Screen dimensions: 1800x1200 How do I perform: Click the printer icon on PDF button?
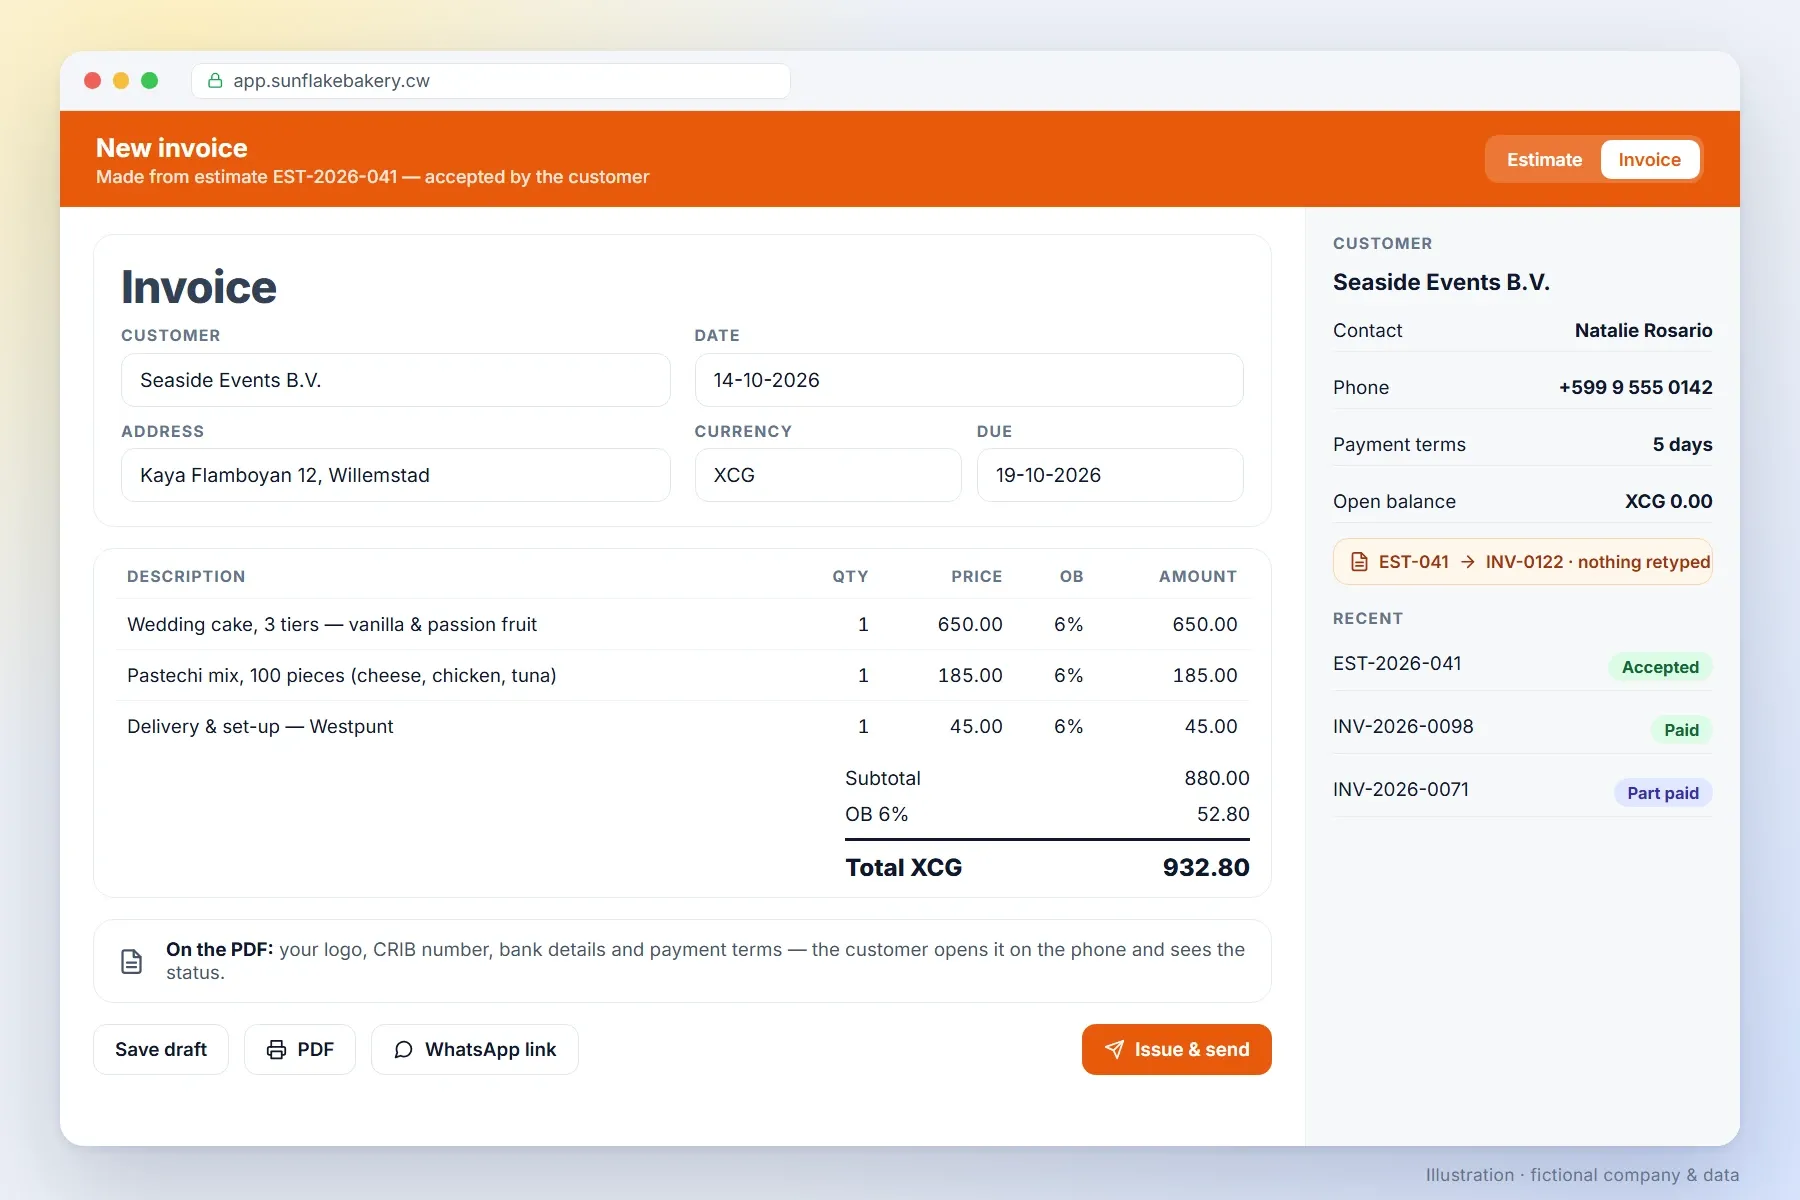pos(276,1050)
